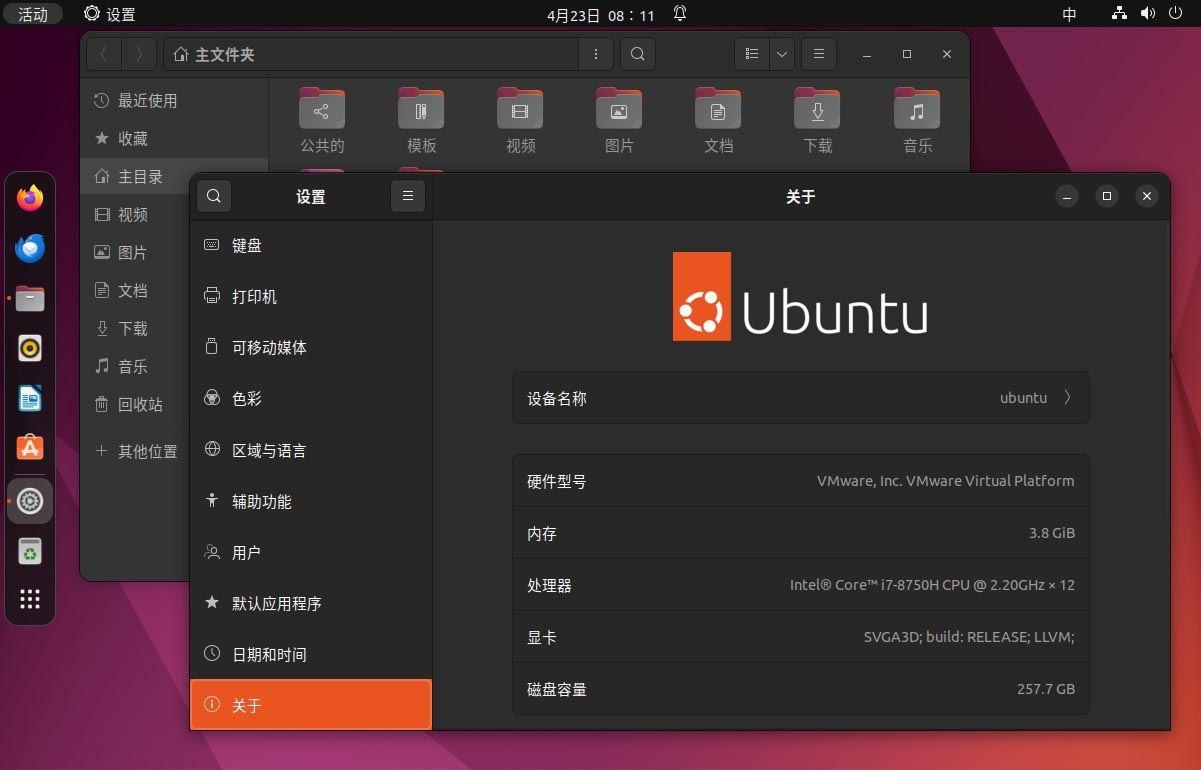Viewport: 1201px width, 770px height.
Task: Open the Settings hamburger menu
Action: pyautogui.click(x=407, y=197)
